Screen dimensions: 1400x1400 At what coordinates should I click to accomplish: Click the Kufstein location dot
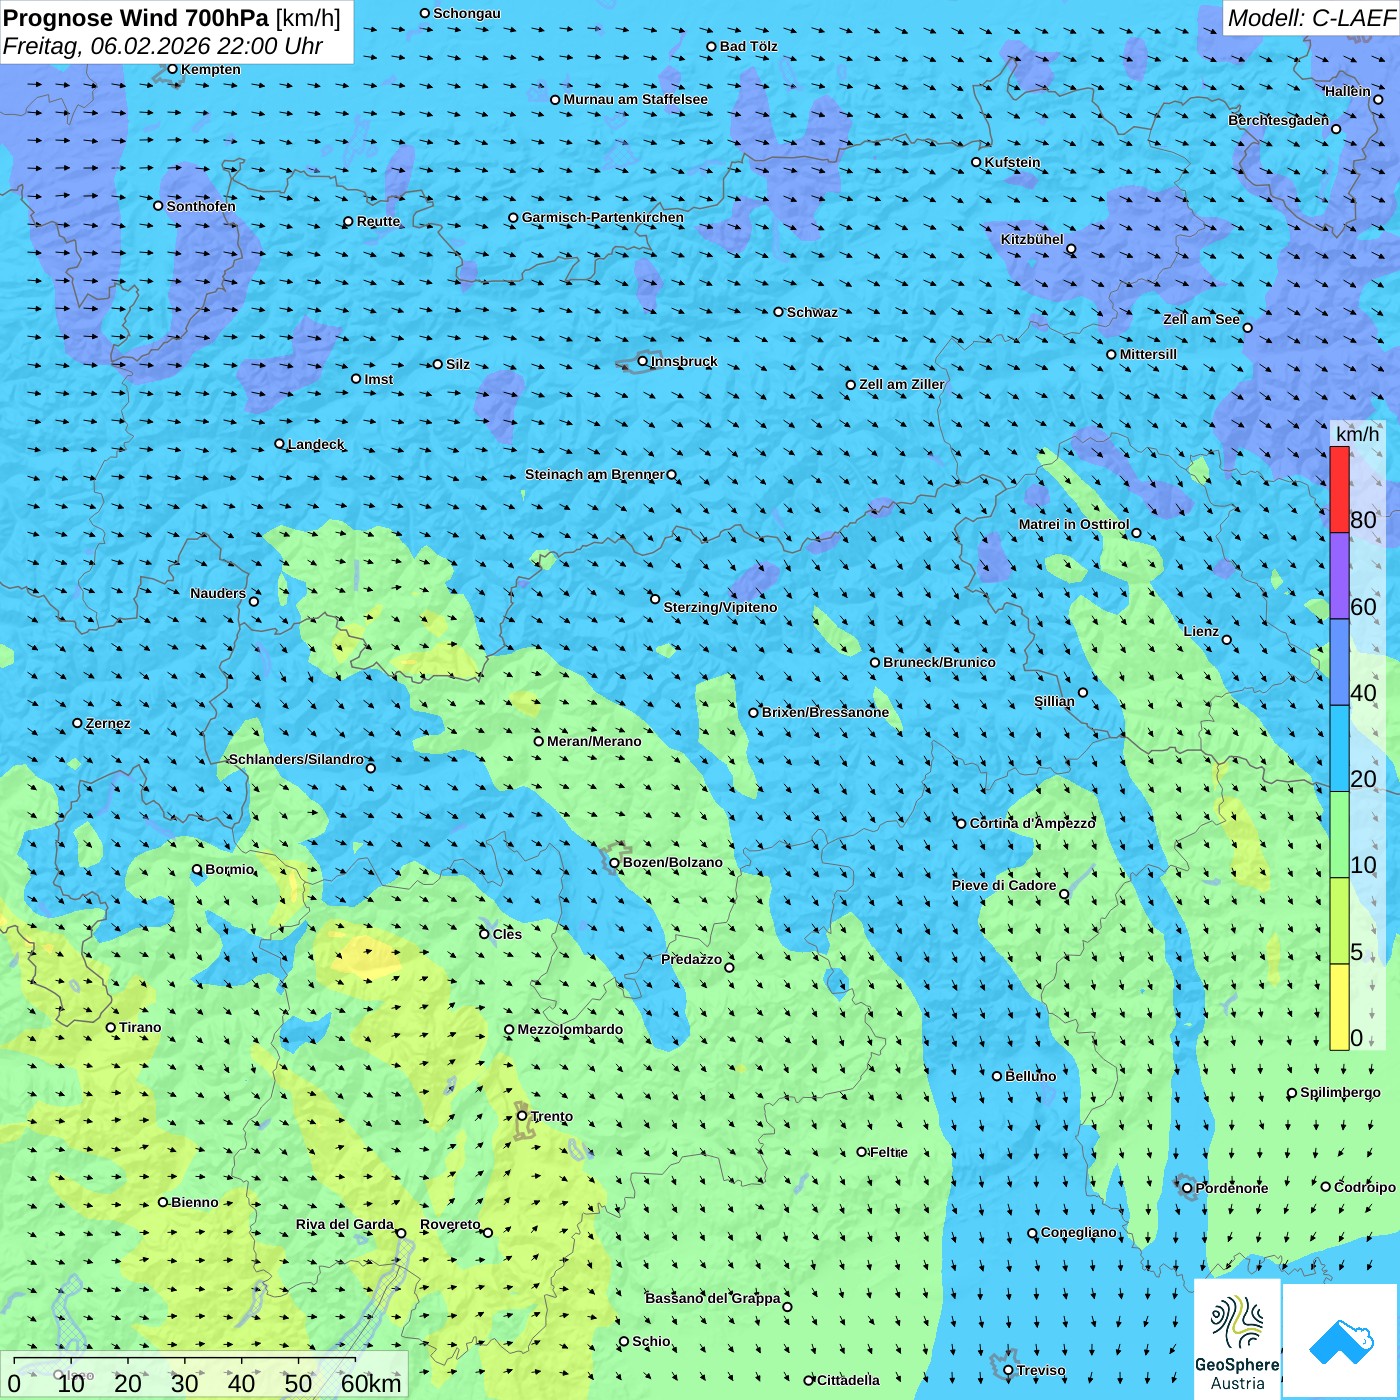click(977, 162)
